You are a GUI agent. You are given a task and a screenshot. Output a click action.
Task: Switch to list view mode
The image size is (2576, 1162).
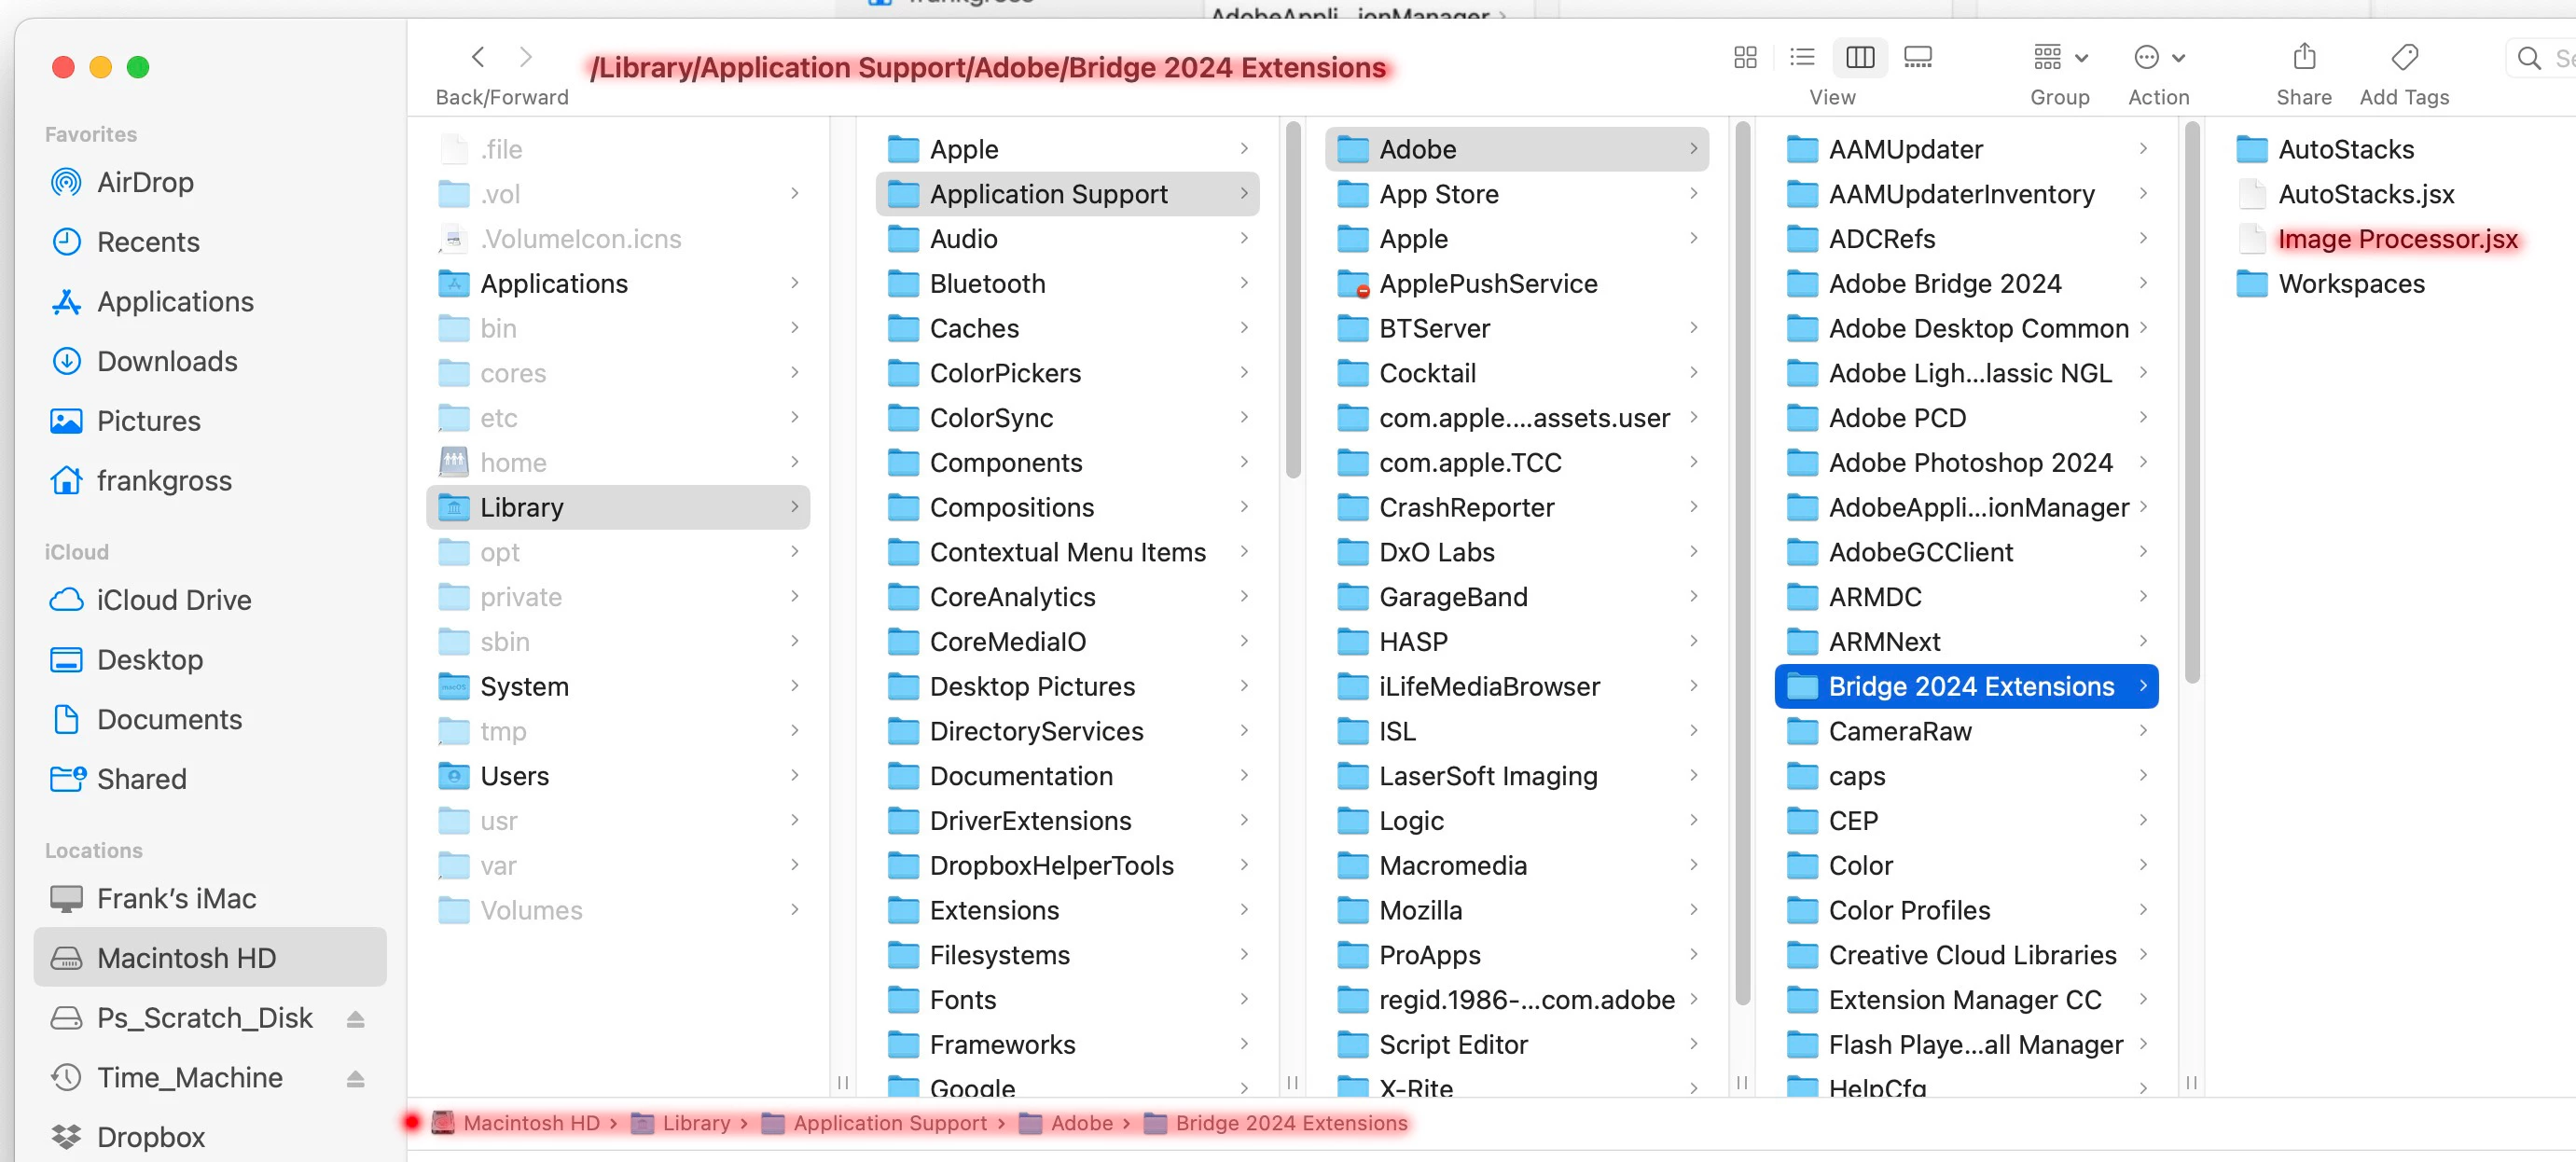(1801, 57)
